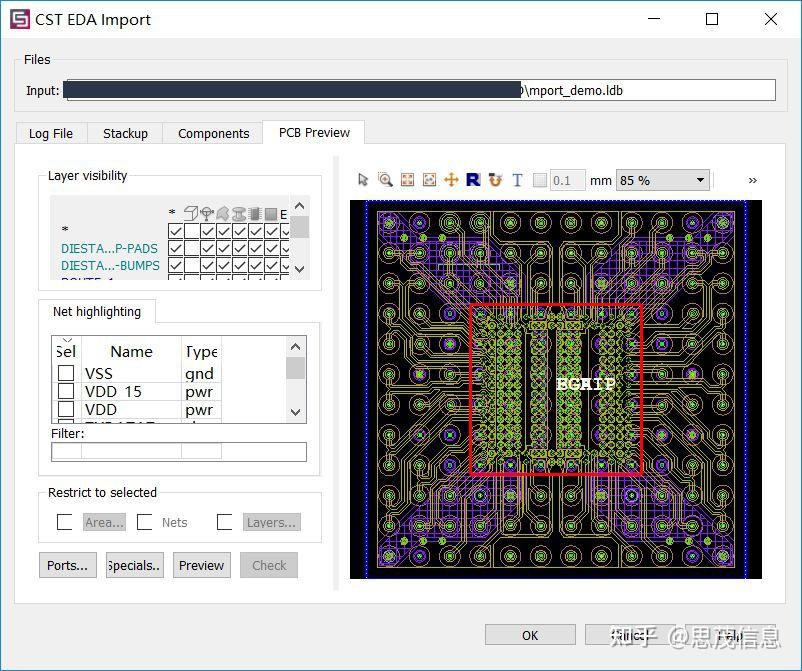Expand the toolbar overflow chevron
The width and height of the screenshot is (802, 671).
tap(752, 180)
